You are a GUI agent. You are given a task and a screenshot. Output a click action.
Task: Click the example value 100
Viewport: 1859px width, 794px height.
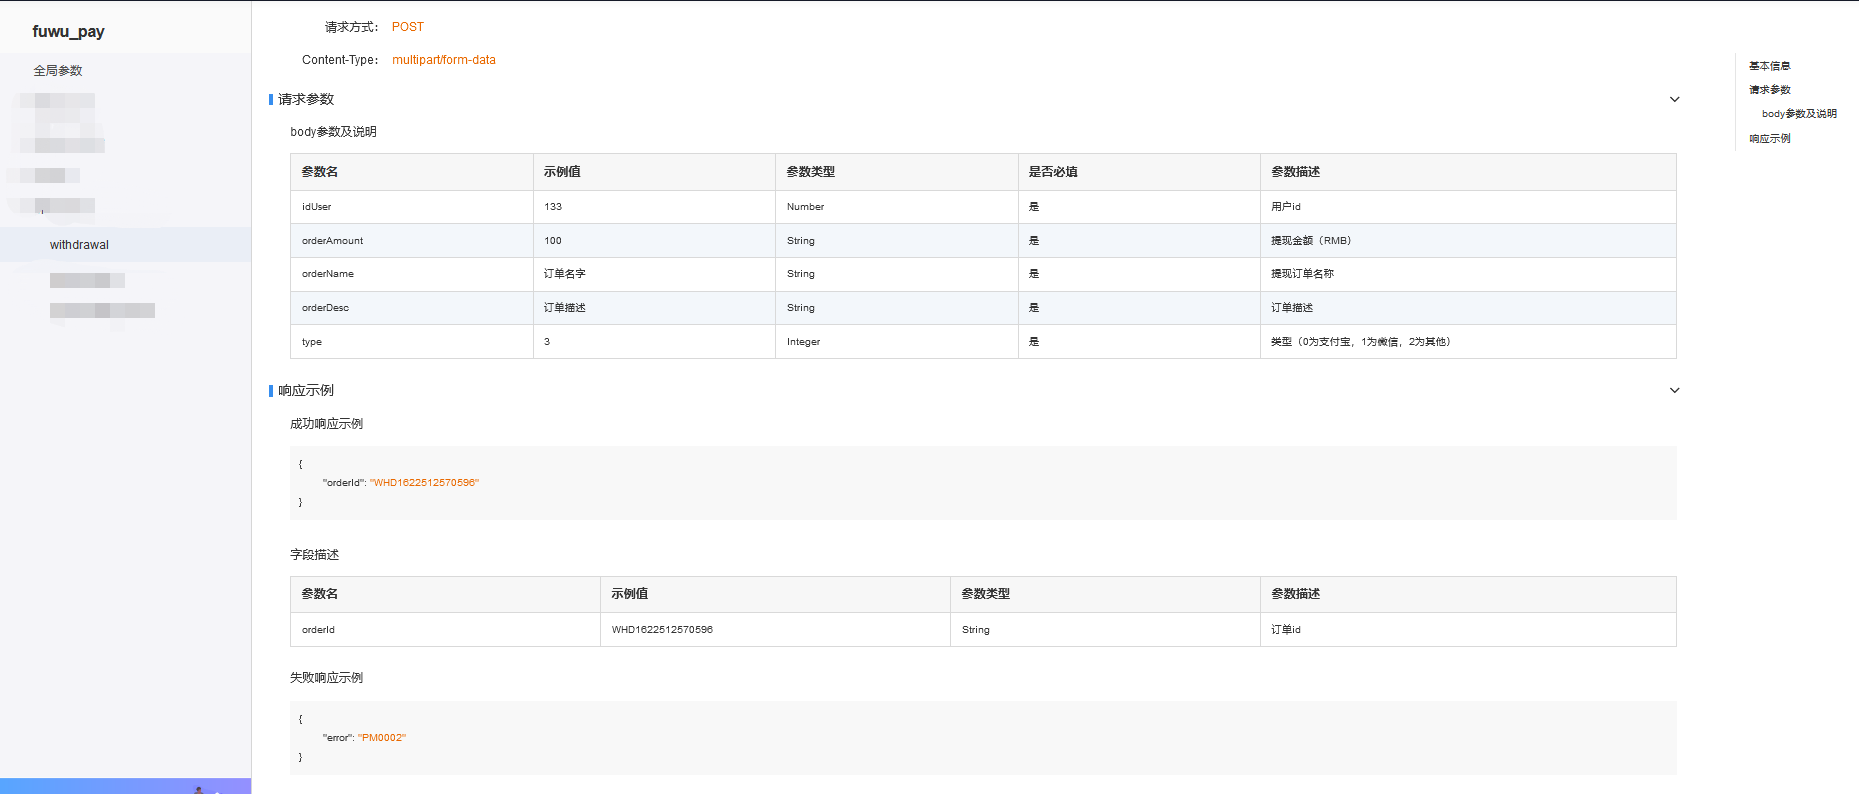pos(553,241)
